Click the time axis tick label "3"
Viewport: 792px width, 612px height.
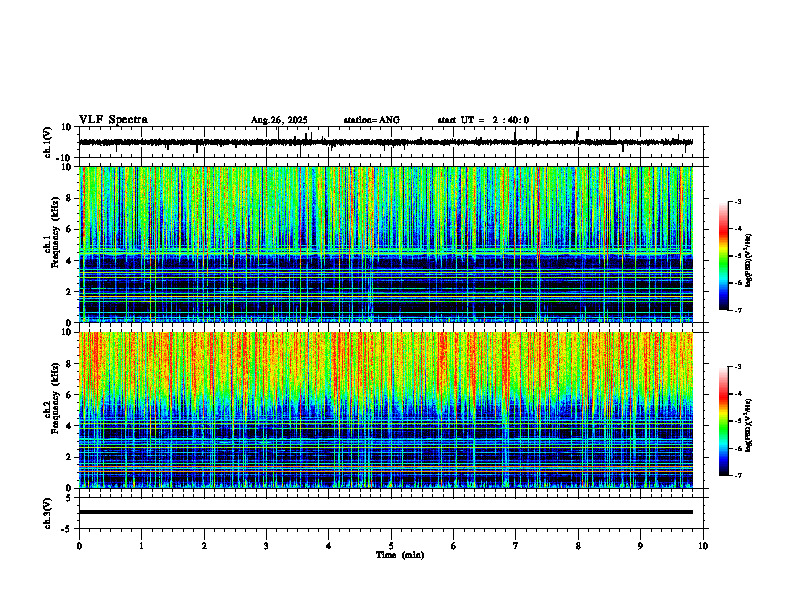pyautogui.click(x=266, y=546)
